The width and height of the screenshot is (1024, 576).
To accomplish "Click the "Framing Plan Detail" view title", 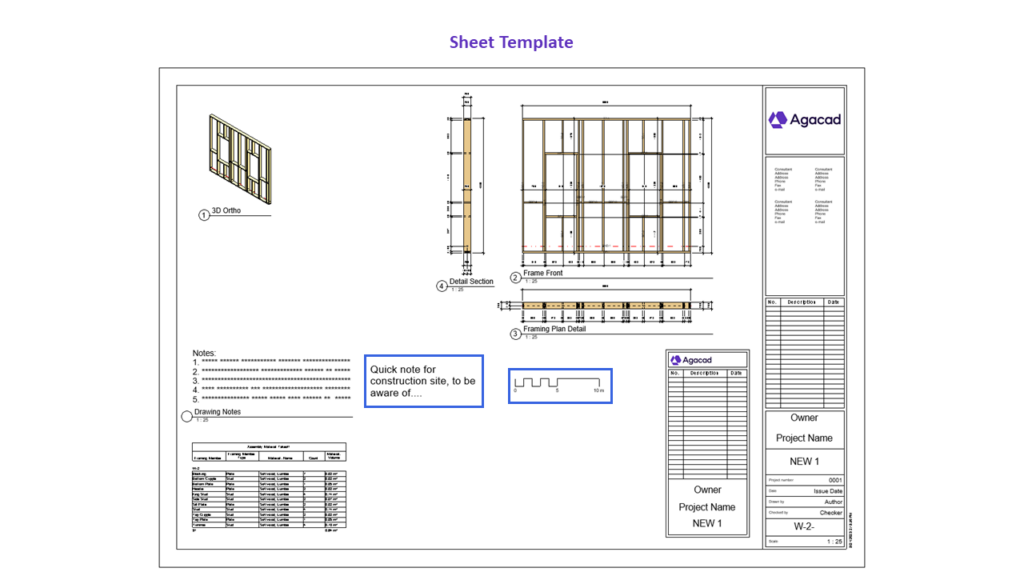I will coord(554,329).
